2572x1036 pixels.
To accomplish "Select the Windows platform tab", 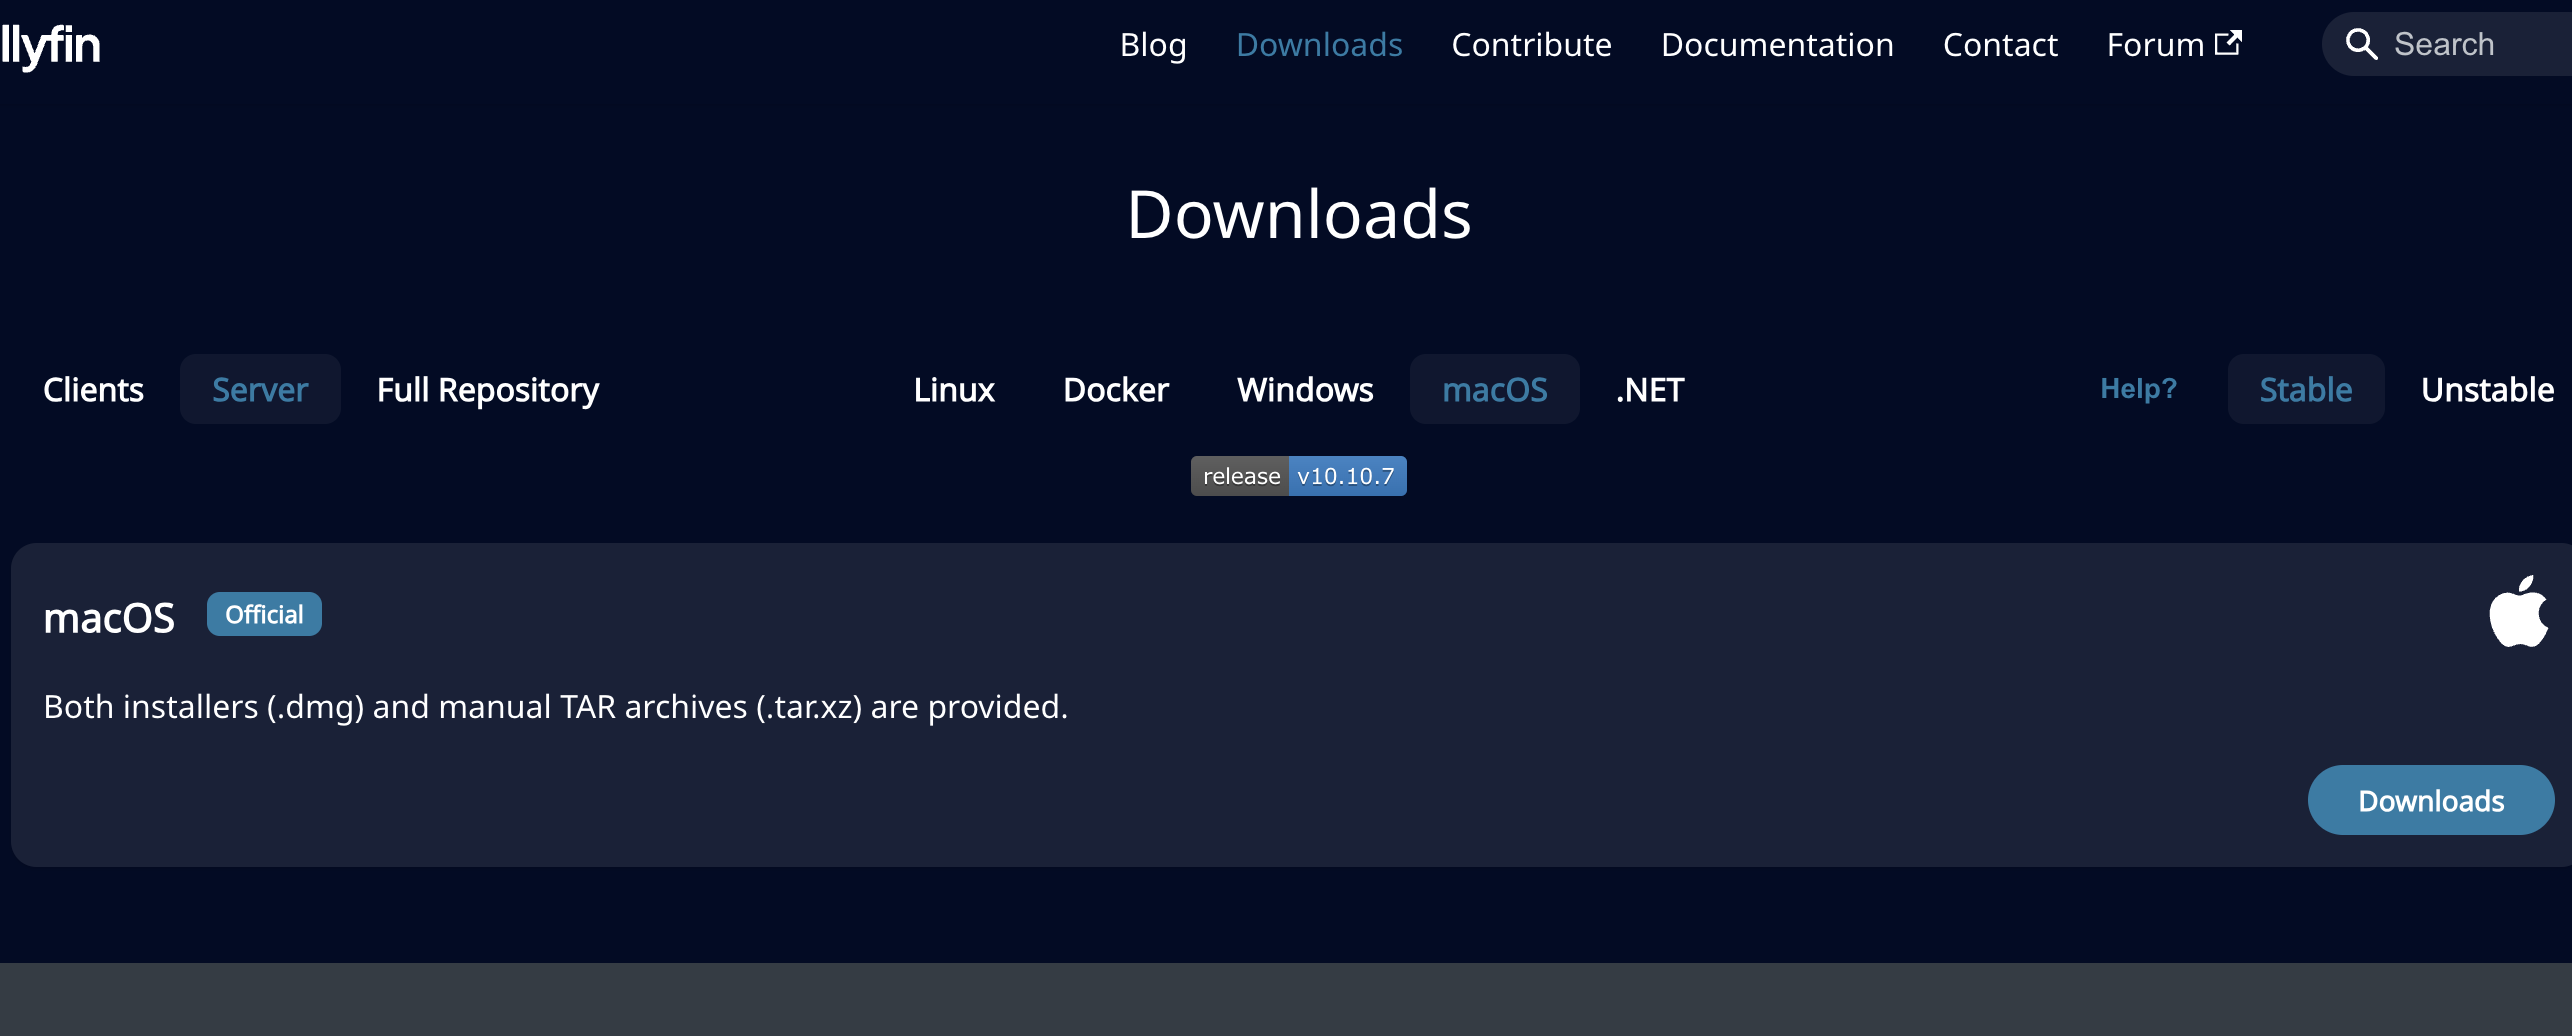I will (x=1305, y=389).
